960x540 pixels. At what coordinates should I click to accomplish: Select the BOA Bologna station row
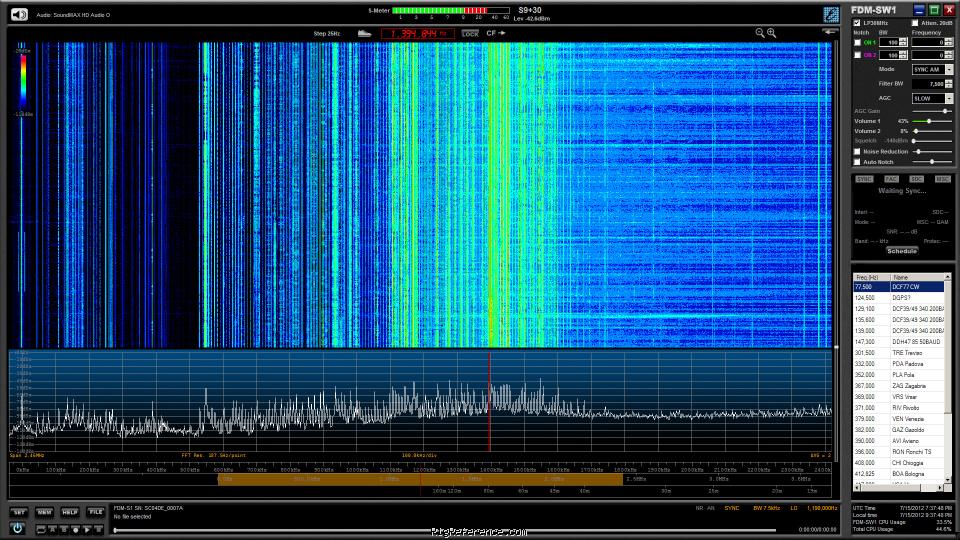tap(899, 474)
